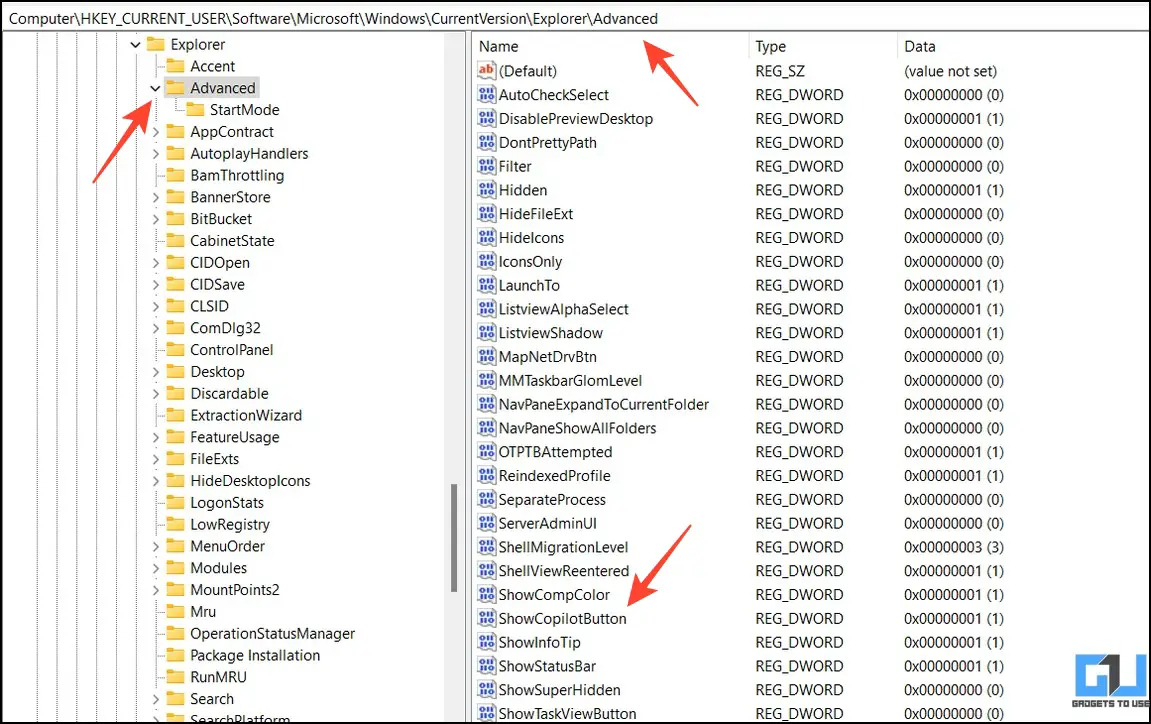Select the BitBucket key
This screenshot has height=724, width=1151.
pyautogui.click(x=221, y=219)
